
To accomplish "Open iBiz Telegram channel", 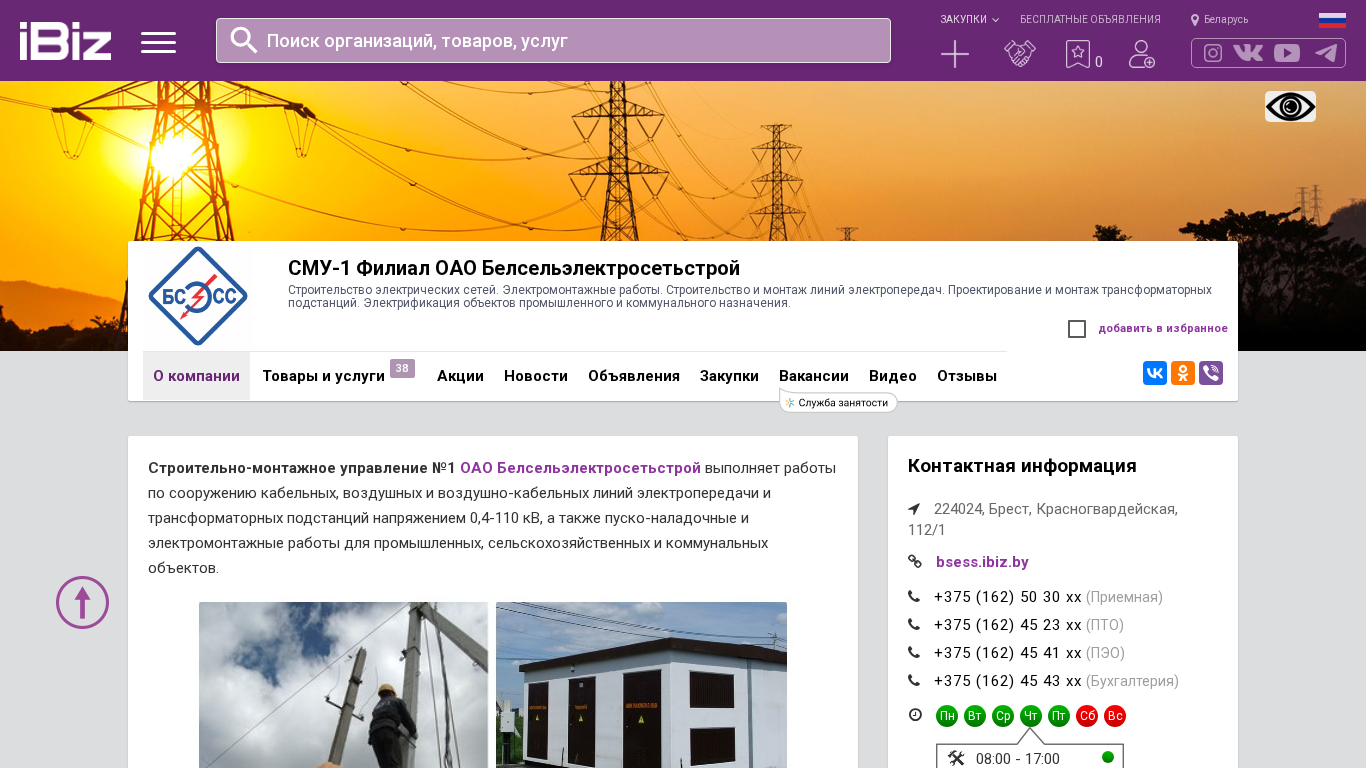I will [1326, 53].
